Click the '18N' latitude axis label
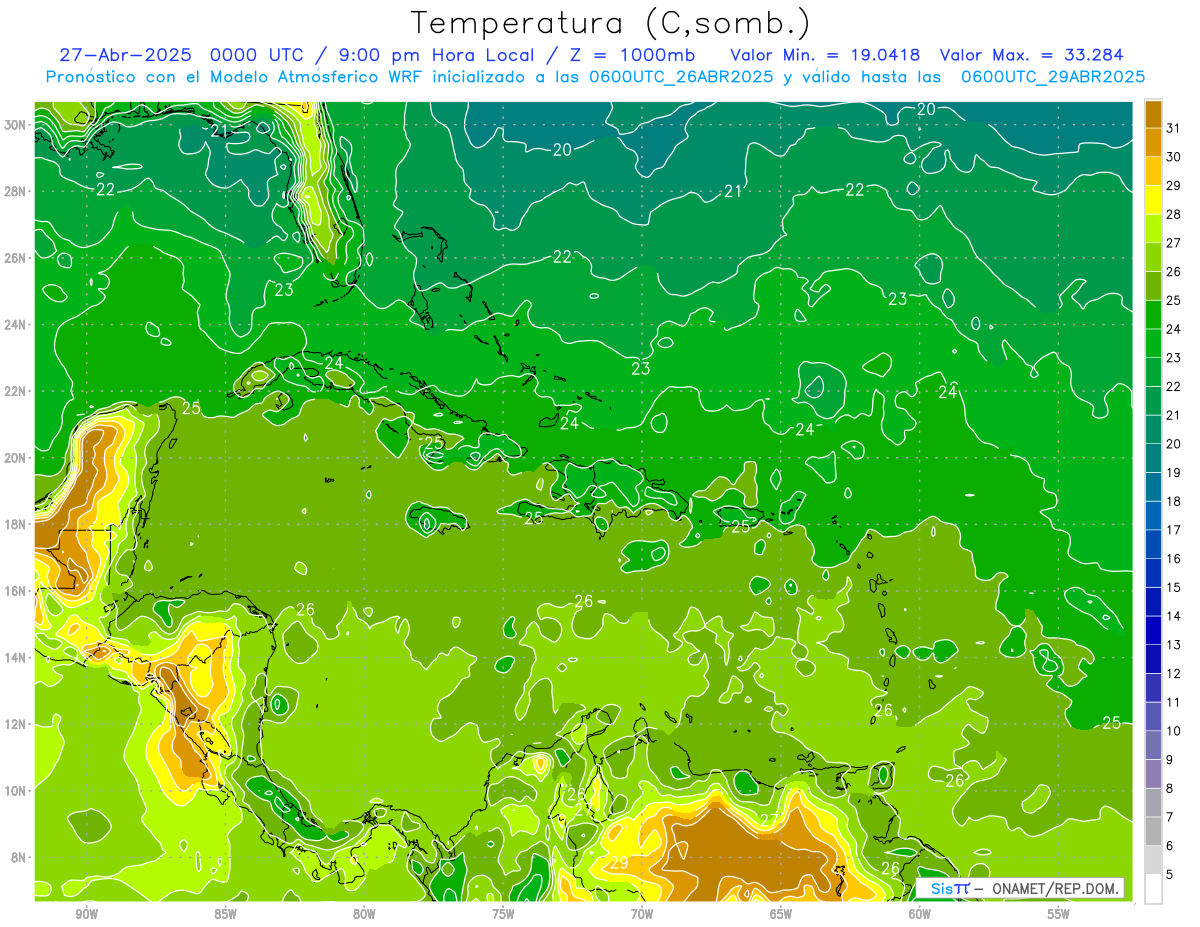1200x927 pixels. coord(16,524)
